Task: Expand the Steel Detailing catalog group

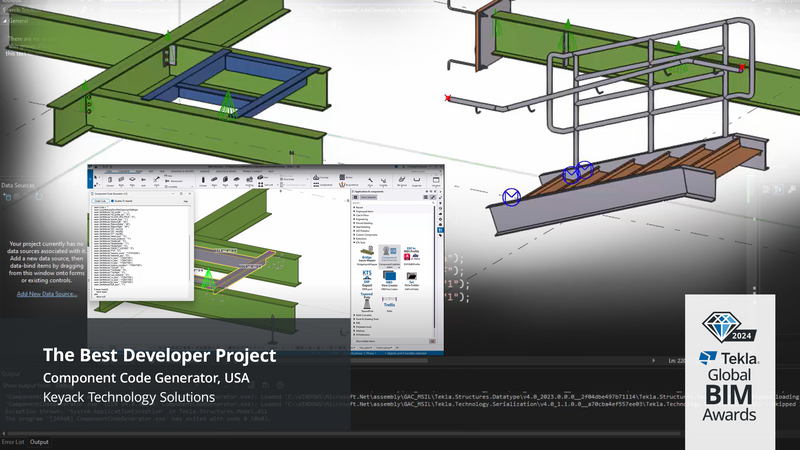Action: tap(354, 227)
